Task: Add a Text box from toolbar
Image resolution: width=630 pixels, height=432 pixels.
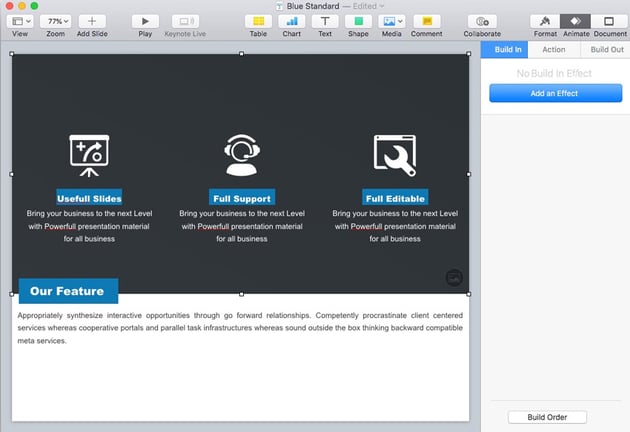Action: tap(325, 21)
